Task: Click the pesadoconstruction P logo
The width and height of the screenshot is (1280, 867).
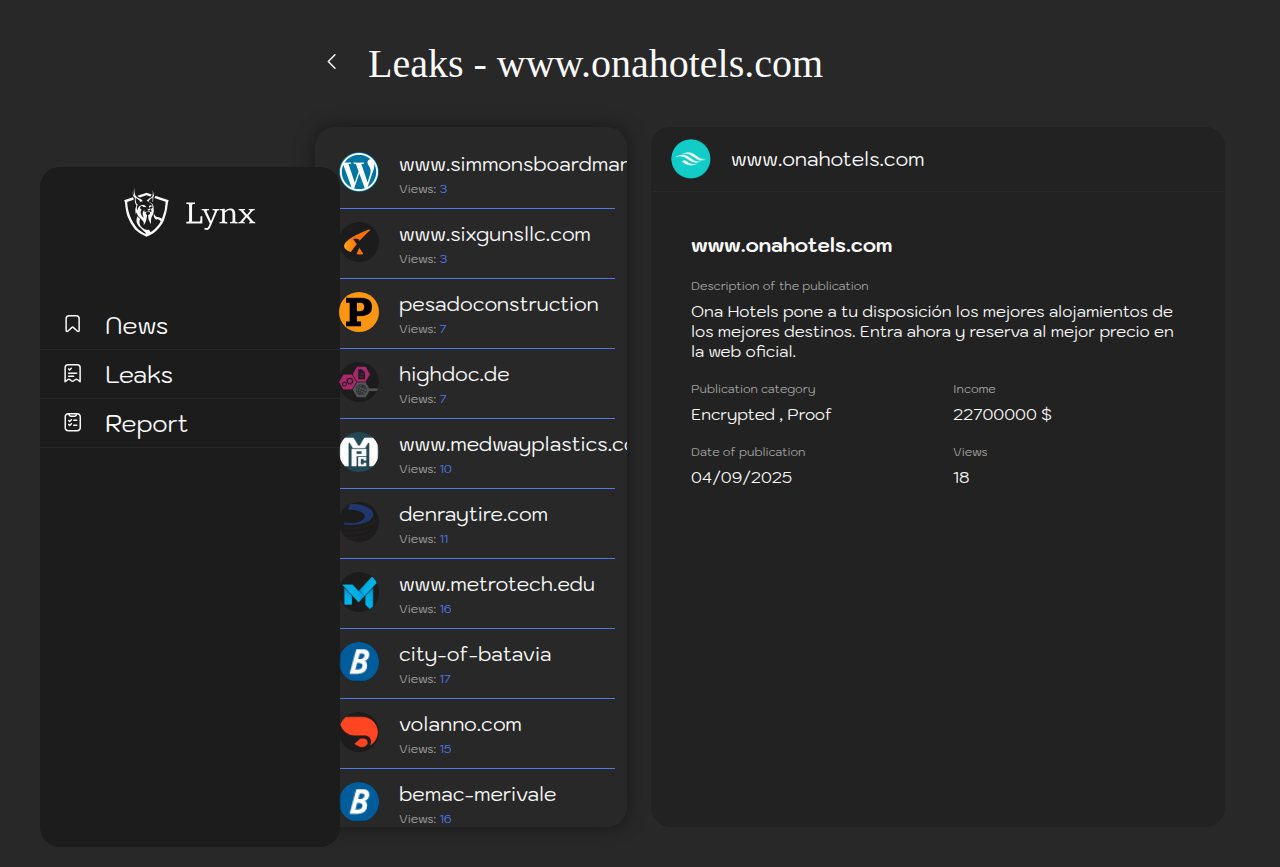Action: tap(359, 312)
